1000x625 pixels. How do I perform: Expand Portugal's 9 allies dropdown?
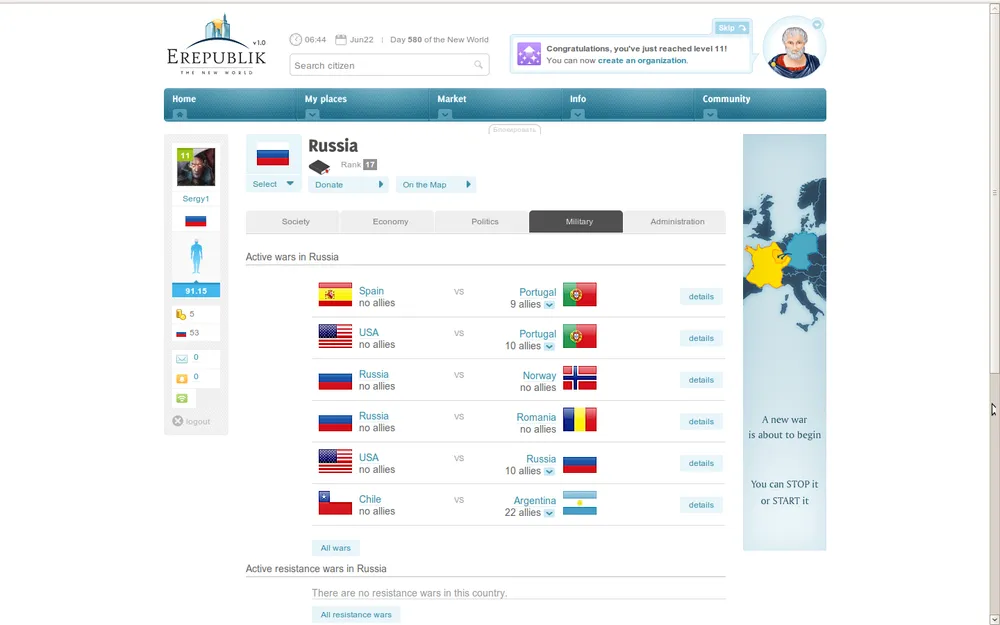(549, 305)
